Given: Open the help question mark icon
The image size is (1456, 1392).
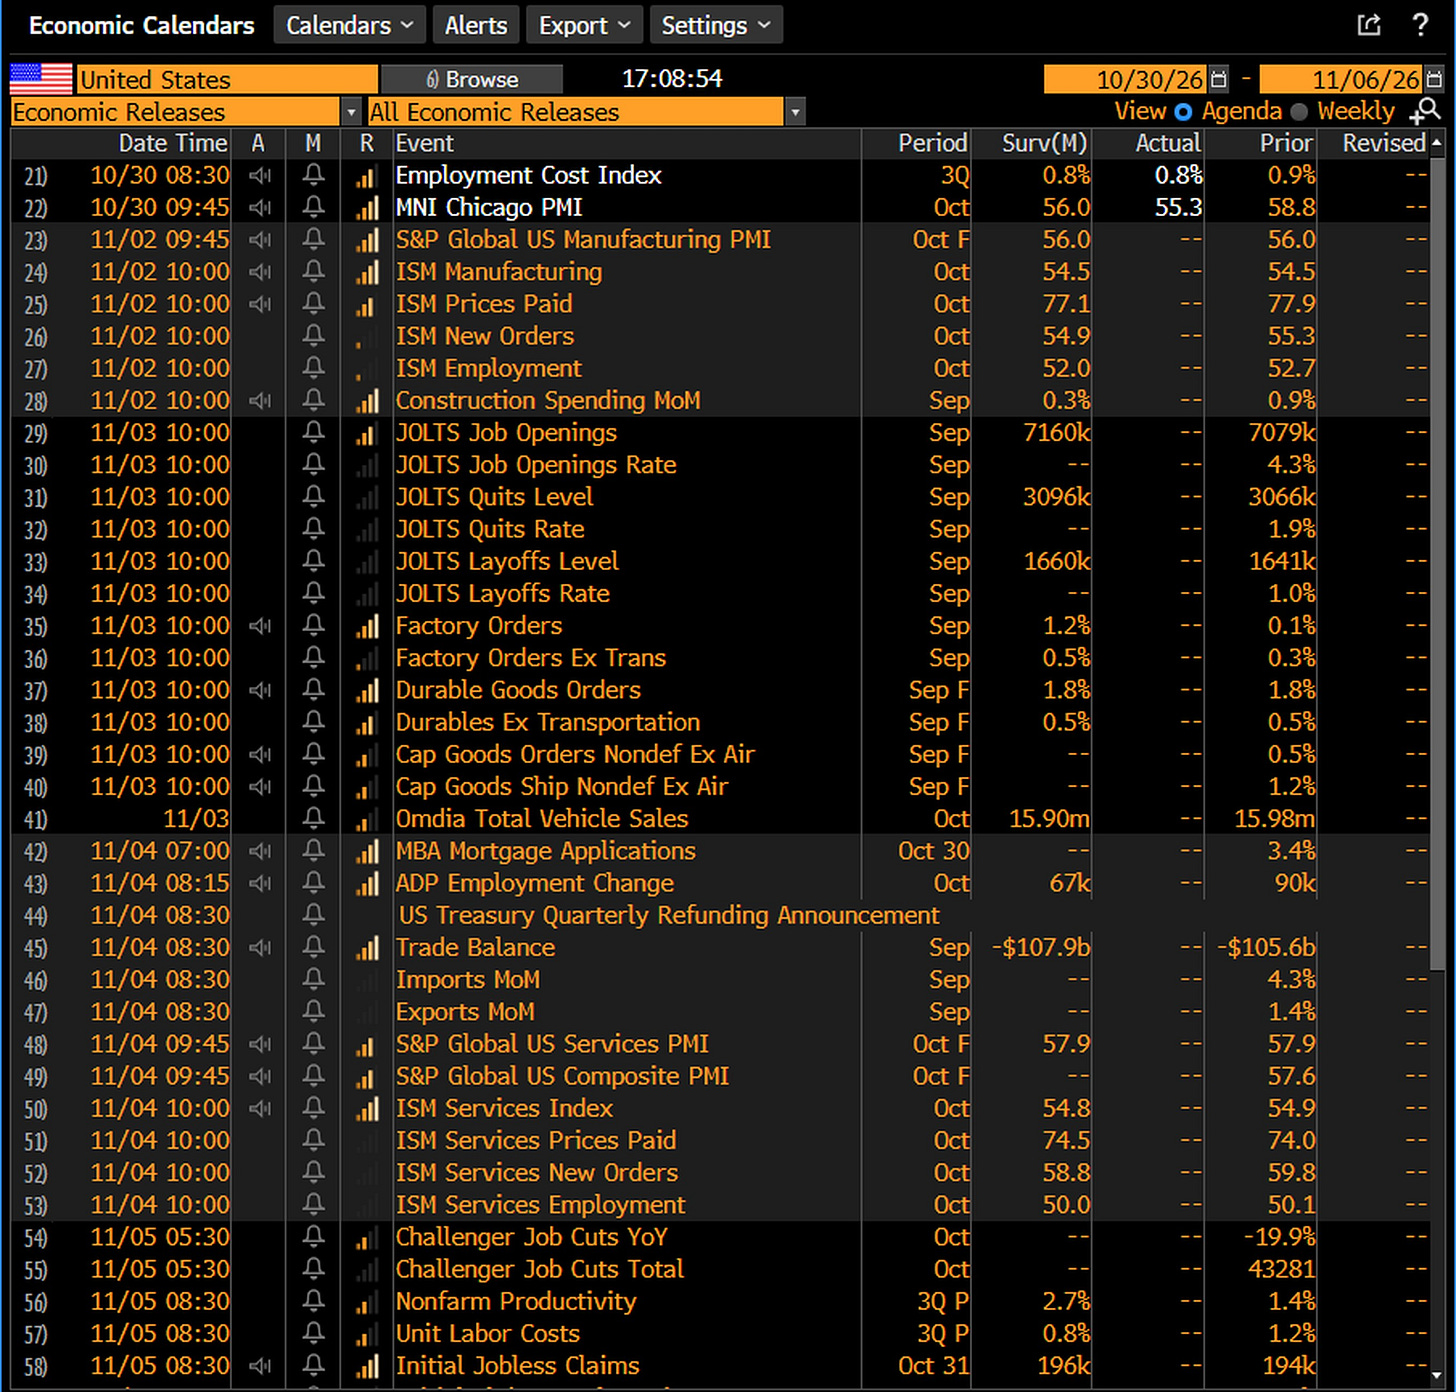Looking at the screenshot, I should (x=1420, y=25).
